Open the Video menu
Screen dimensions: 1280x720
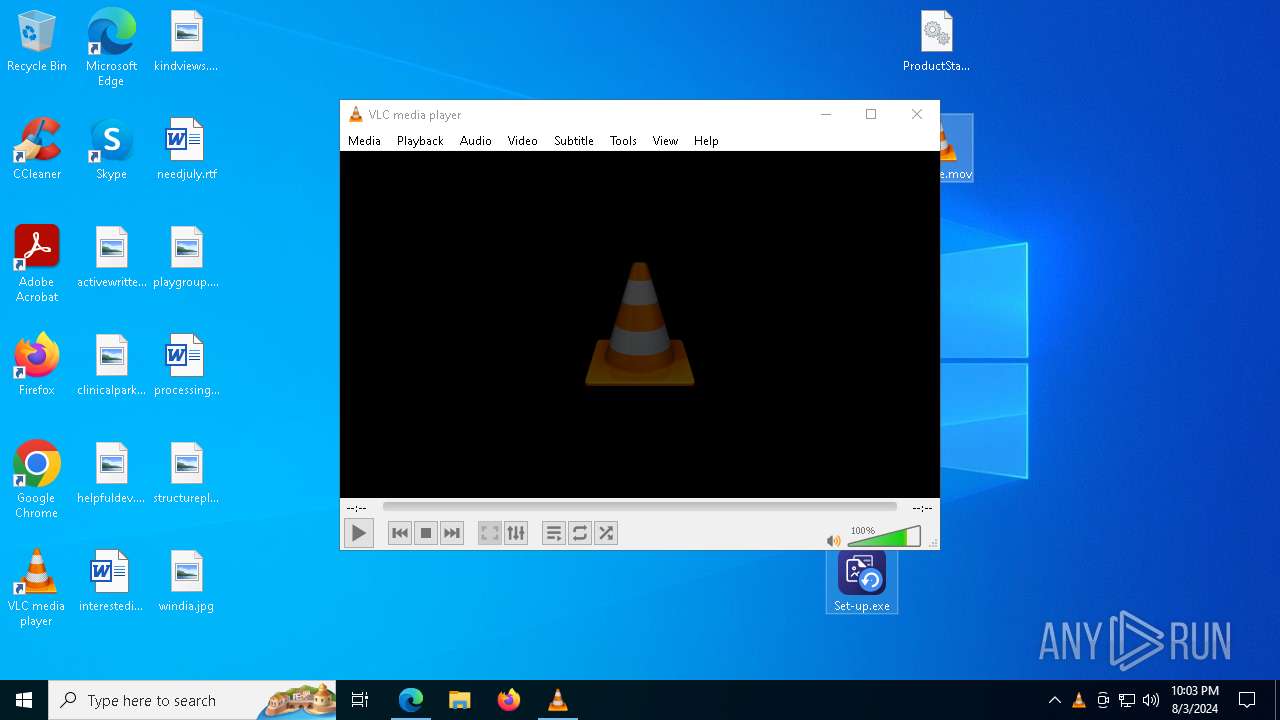pyautogui.click(x=523, y=141)
